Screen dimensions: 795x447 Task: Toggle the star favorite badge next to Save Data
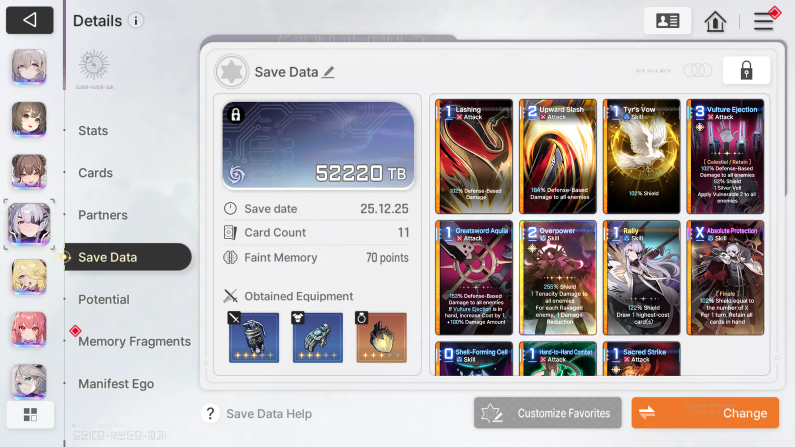pos(232,71)
